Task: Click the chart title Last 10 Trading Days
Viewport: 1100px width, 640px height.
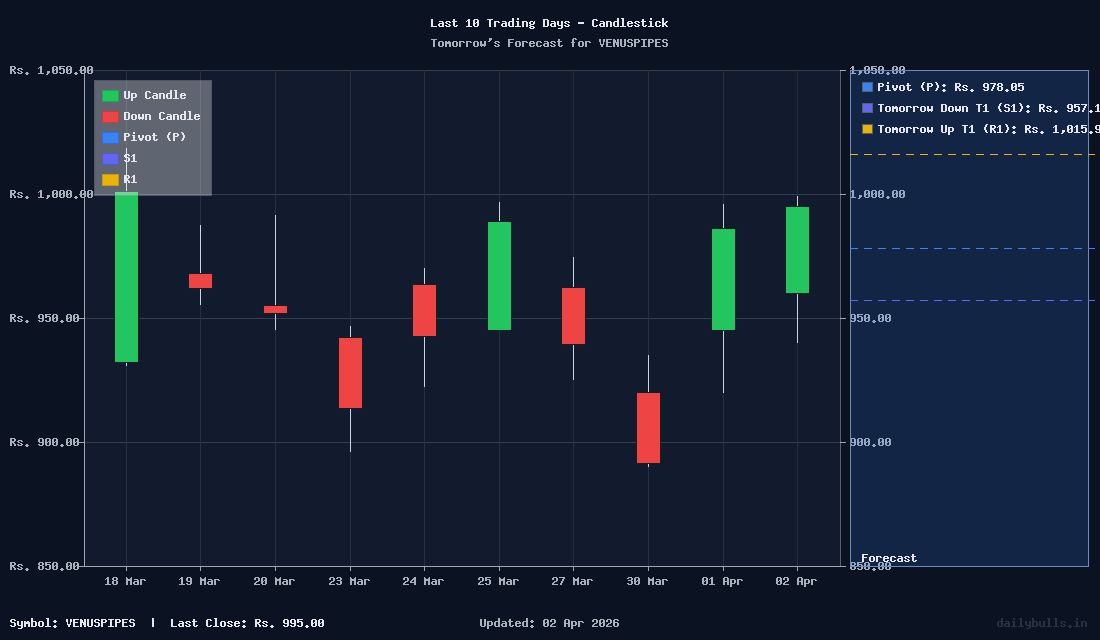Action: pos(549,23)
